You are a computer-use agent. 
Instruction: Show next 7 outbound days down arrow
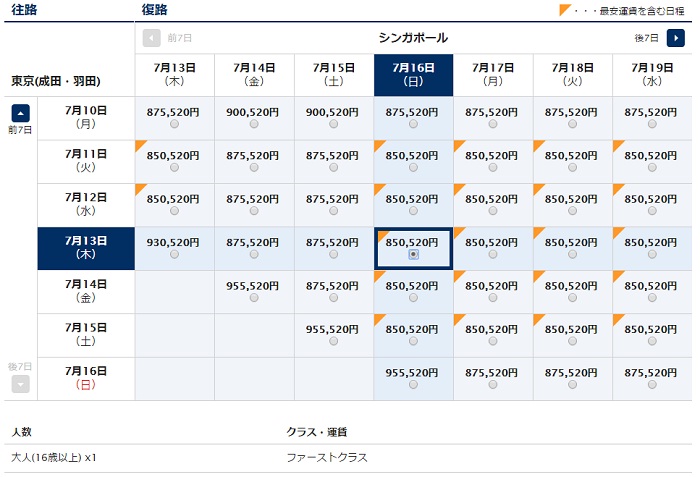click(x=21, y=384)
